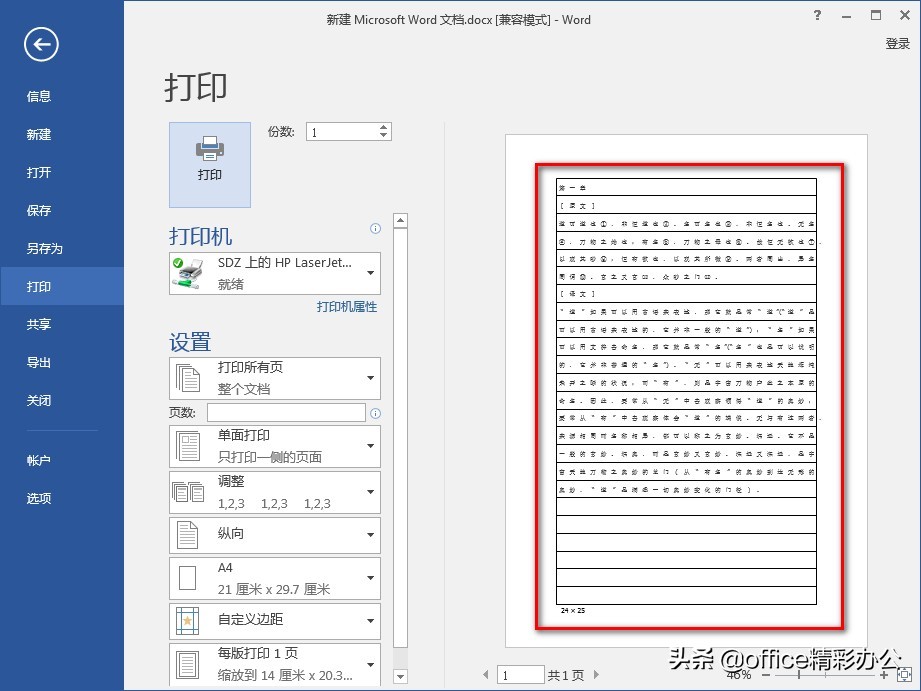The image size is (921, 691).
Task: Expand the A4 paper size dropdown
Action: tap(371, 578)
